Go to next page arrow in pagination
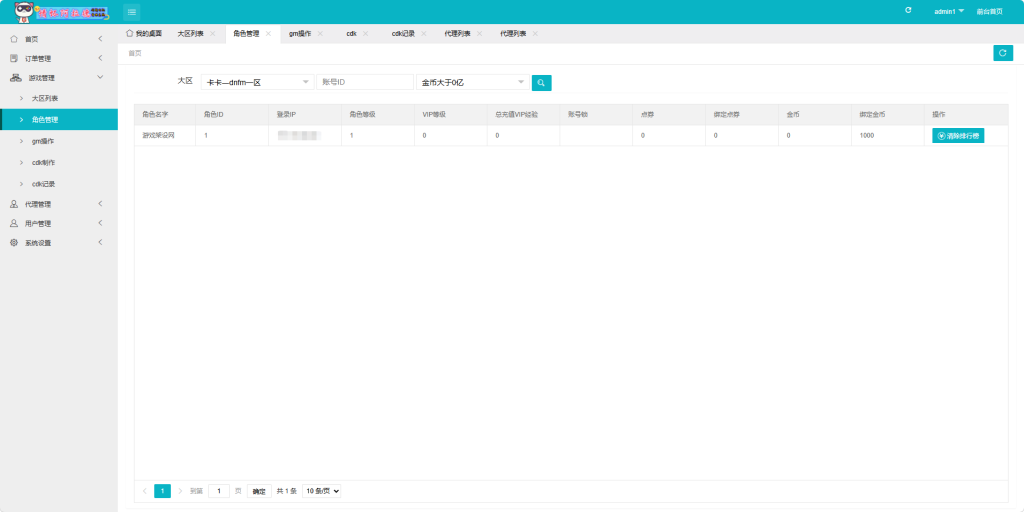This screenshot has width=1024, height=512. 180,491
